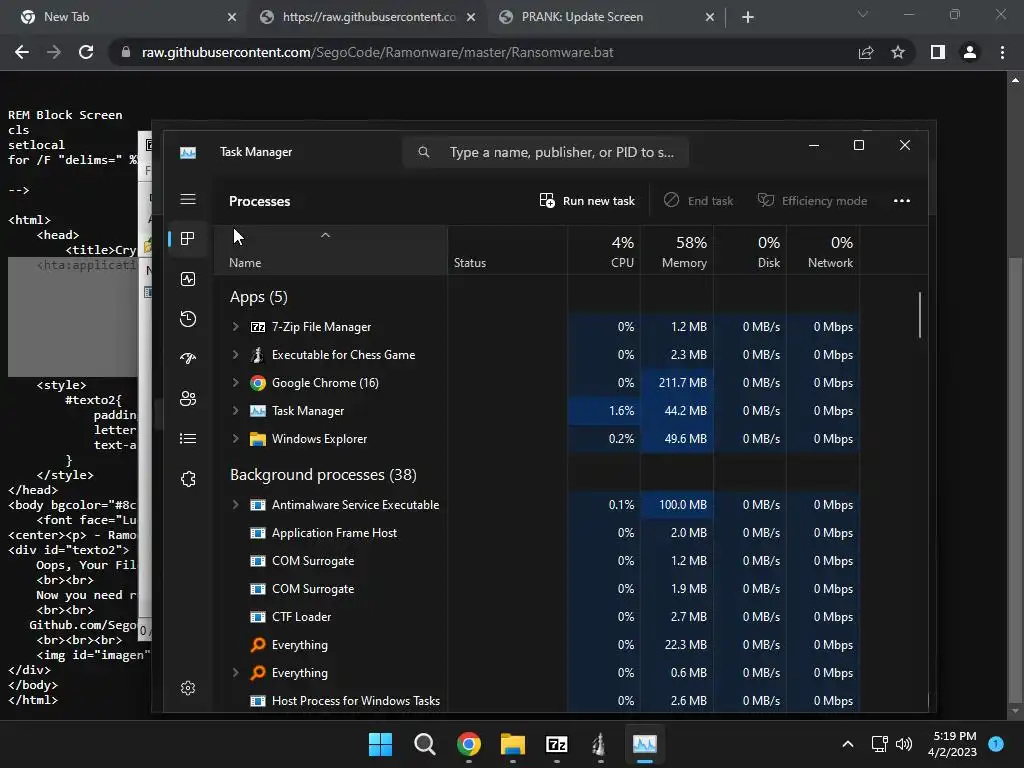The width and height of the screenshot is (1024, 768).
Task: Open clock and date on taskbar
Action: [953, 744]
